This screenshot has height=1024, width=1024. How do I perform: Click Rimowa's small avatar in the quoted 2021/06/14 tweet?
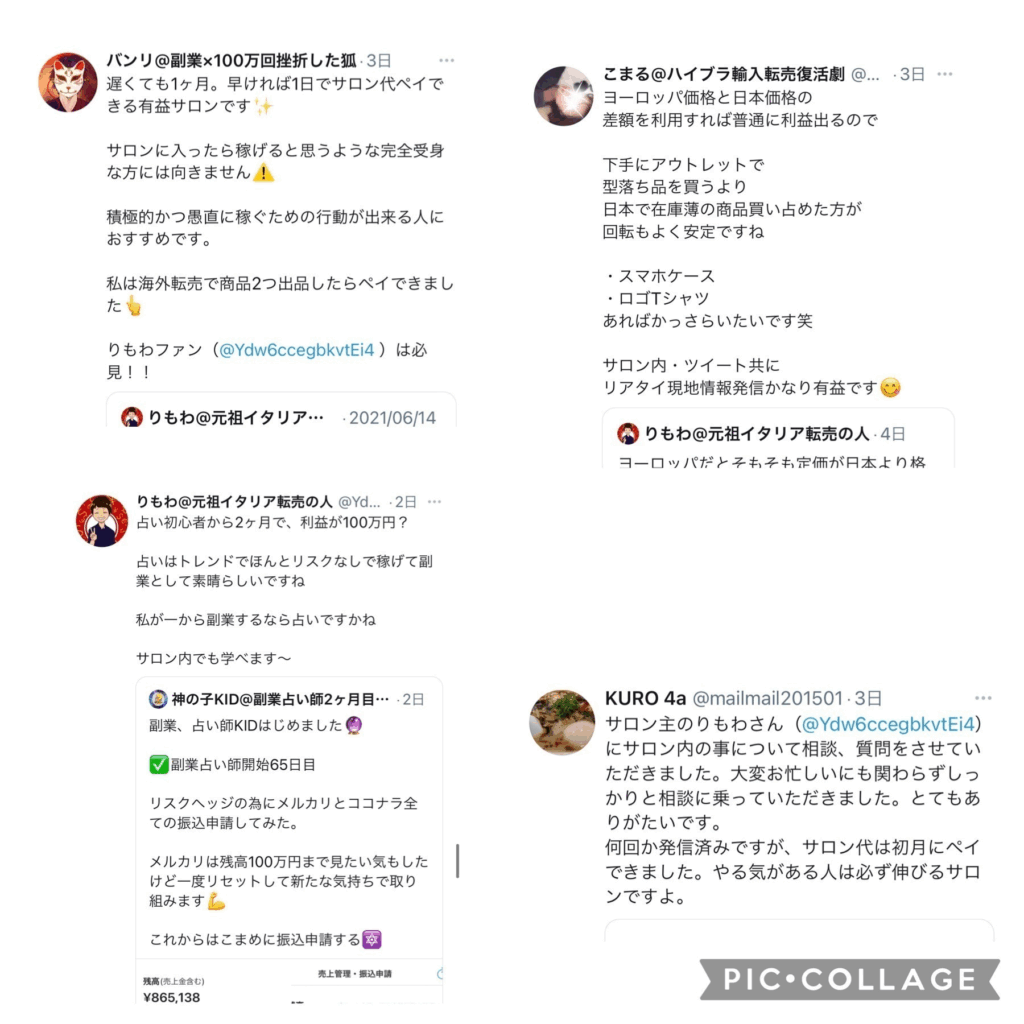(x=132, y=417)
